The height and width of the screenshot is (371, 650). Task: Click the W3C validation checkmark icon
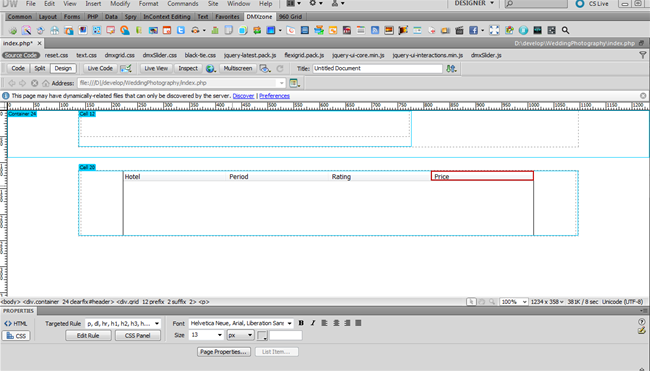pos(126,68)
